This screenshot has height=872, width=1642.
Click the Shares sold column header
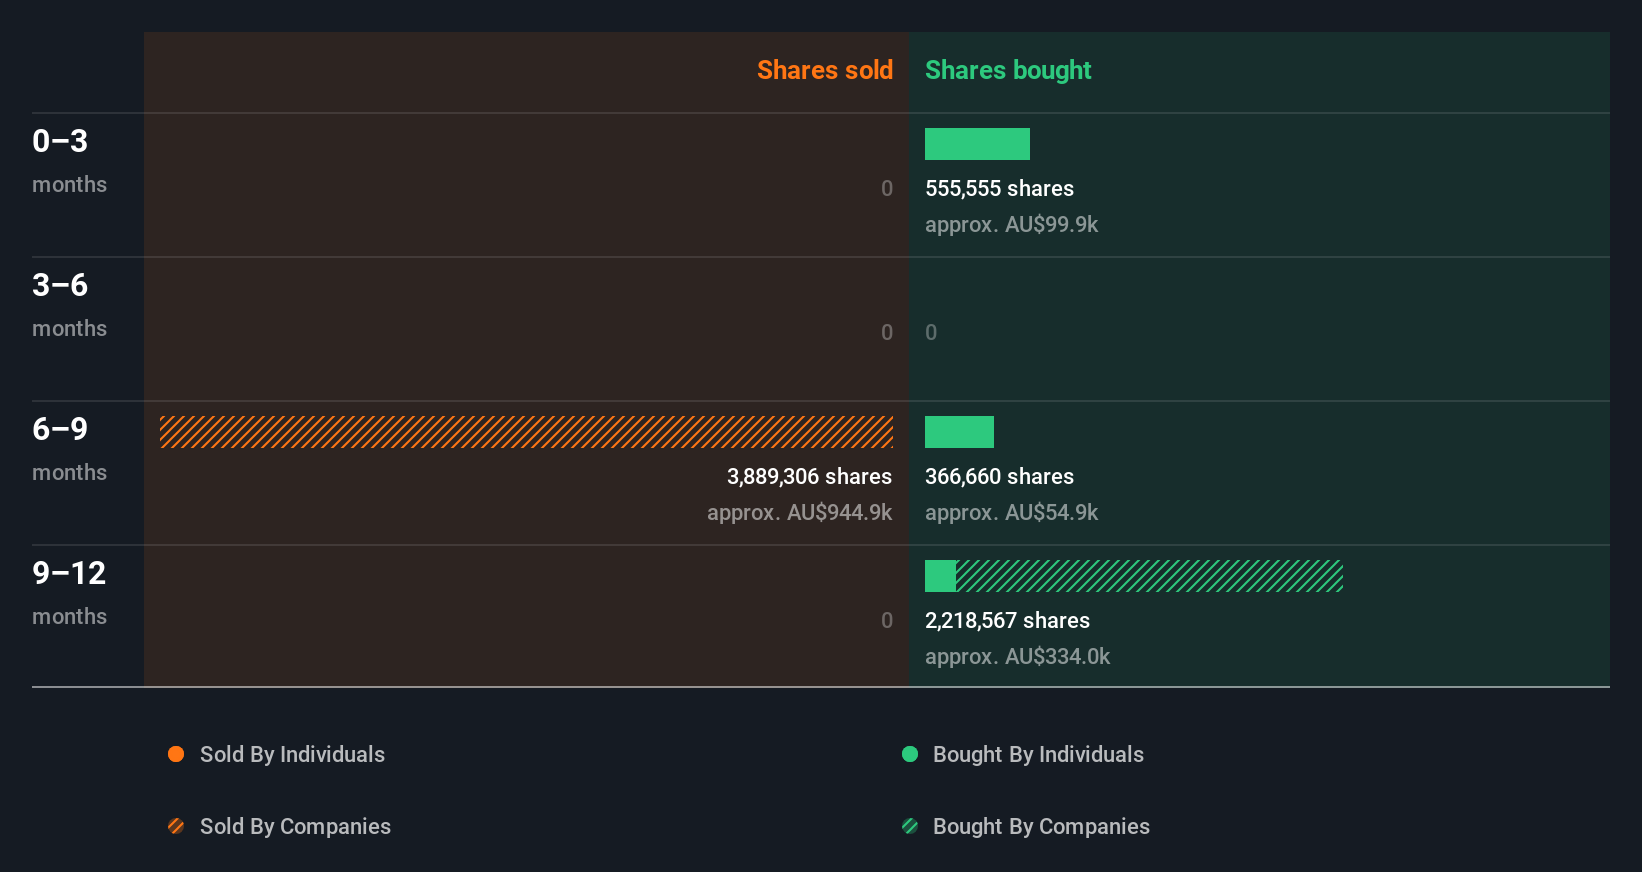825,70
